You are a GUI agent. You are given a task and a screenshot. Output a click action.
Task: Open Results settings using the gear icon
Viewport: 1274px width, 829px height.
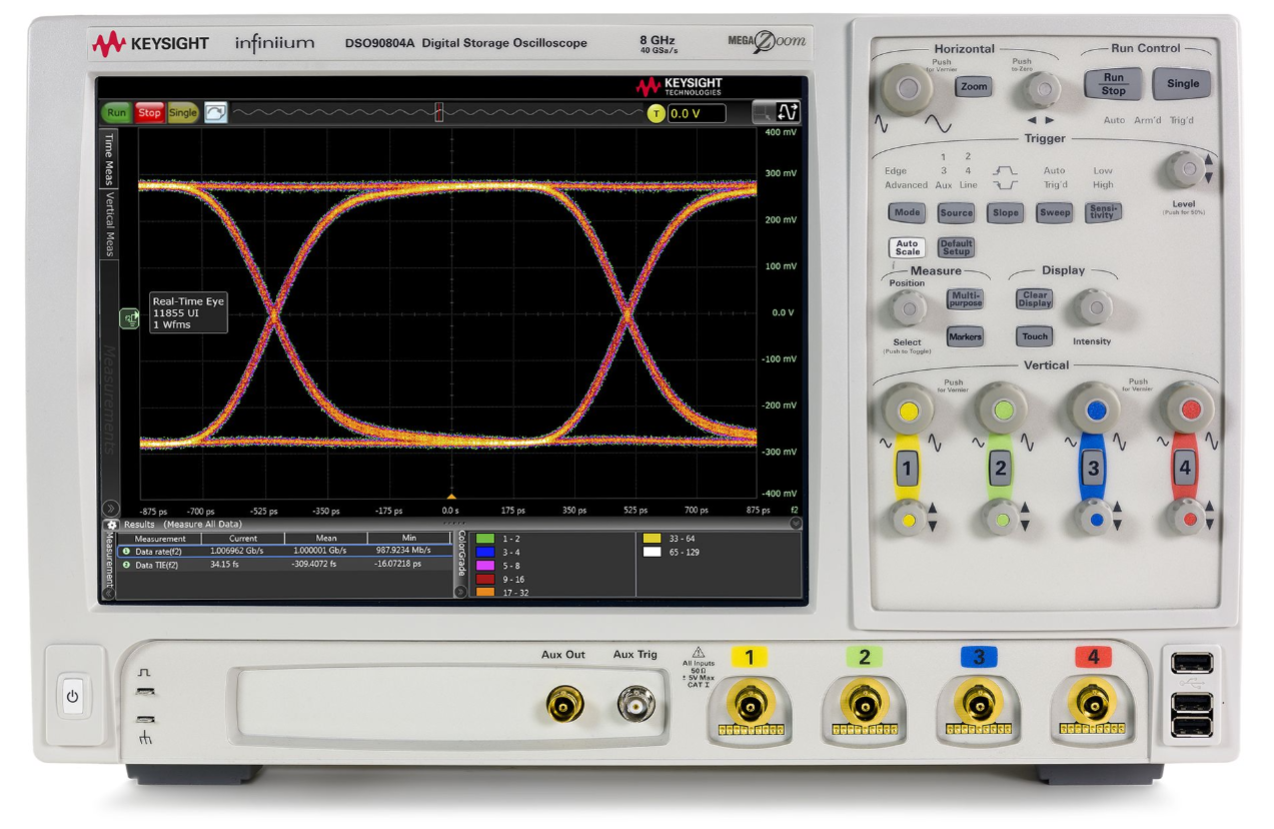(110, 527)
